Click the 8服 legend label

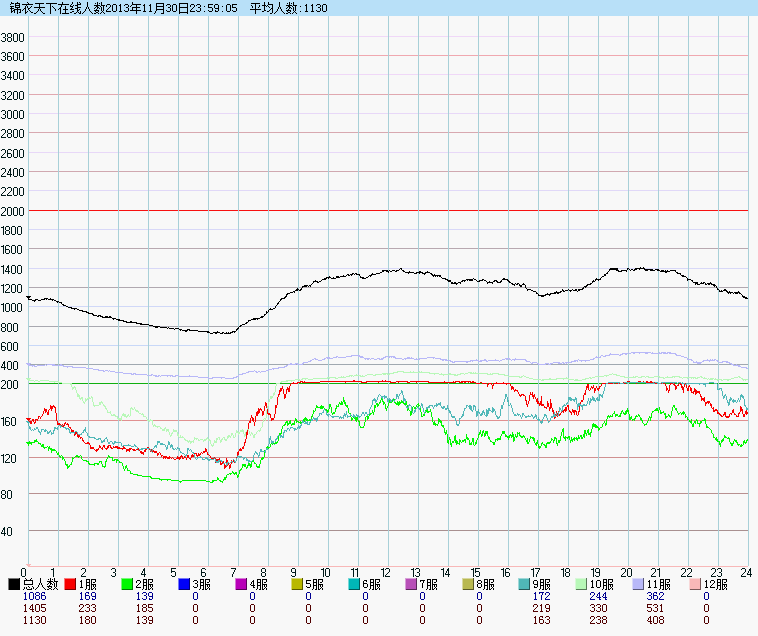(485, 584)
